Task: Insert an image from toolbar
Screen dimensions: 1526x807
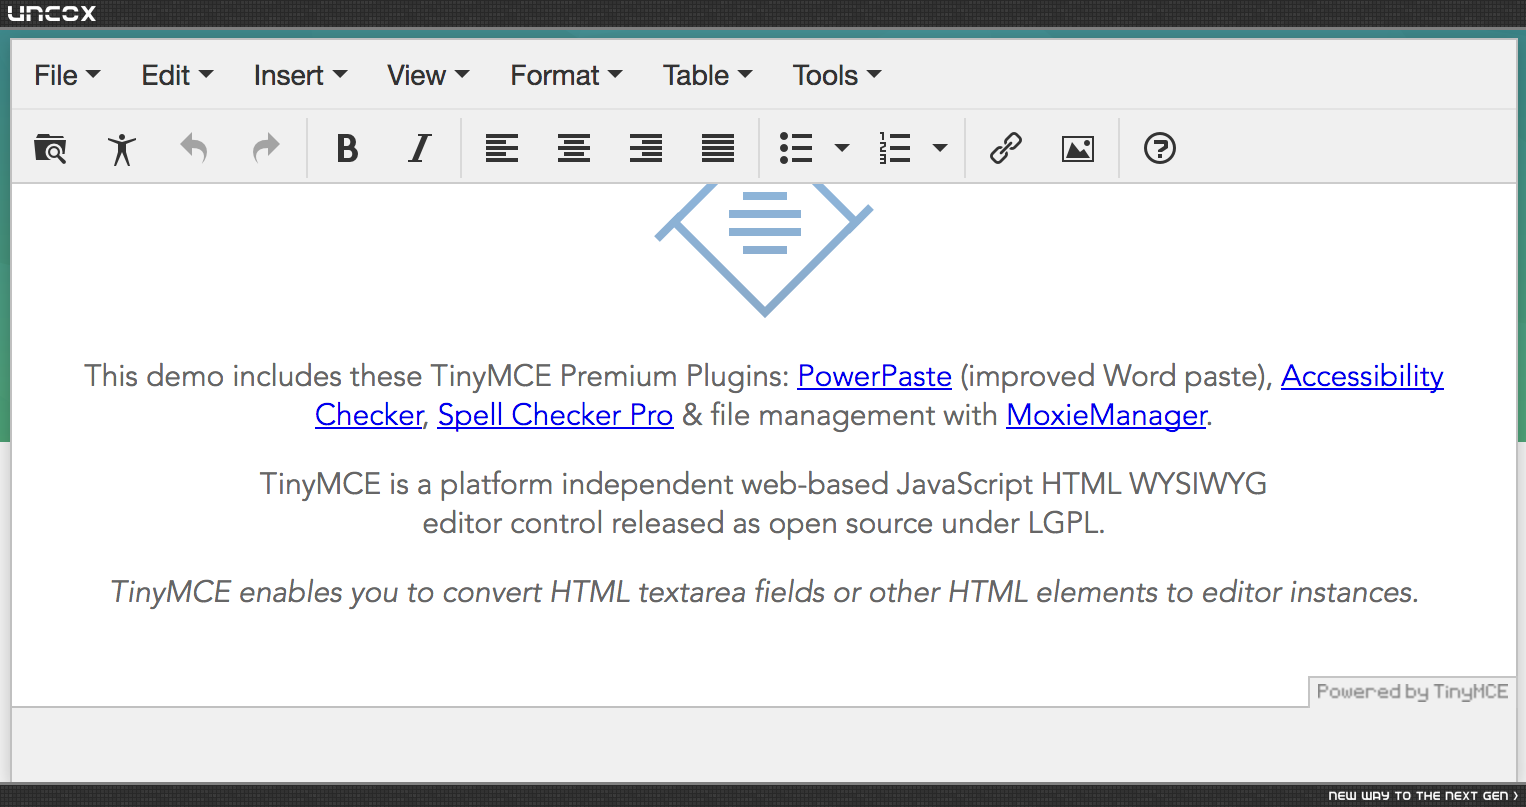Action: click(x=1078, y=149)
